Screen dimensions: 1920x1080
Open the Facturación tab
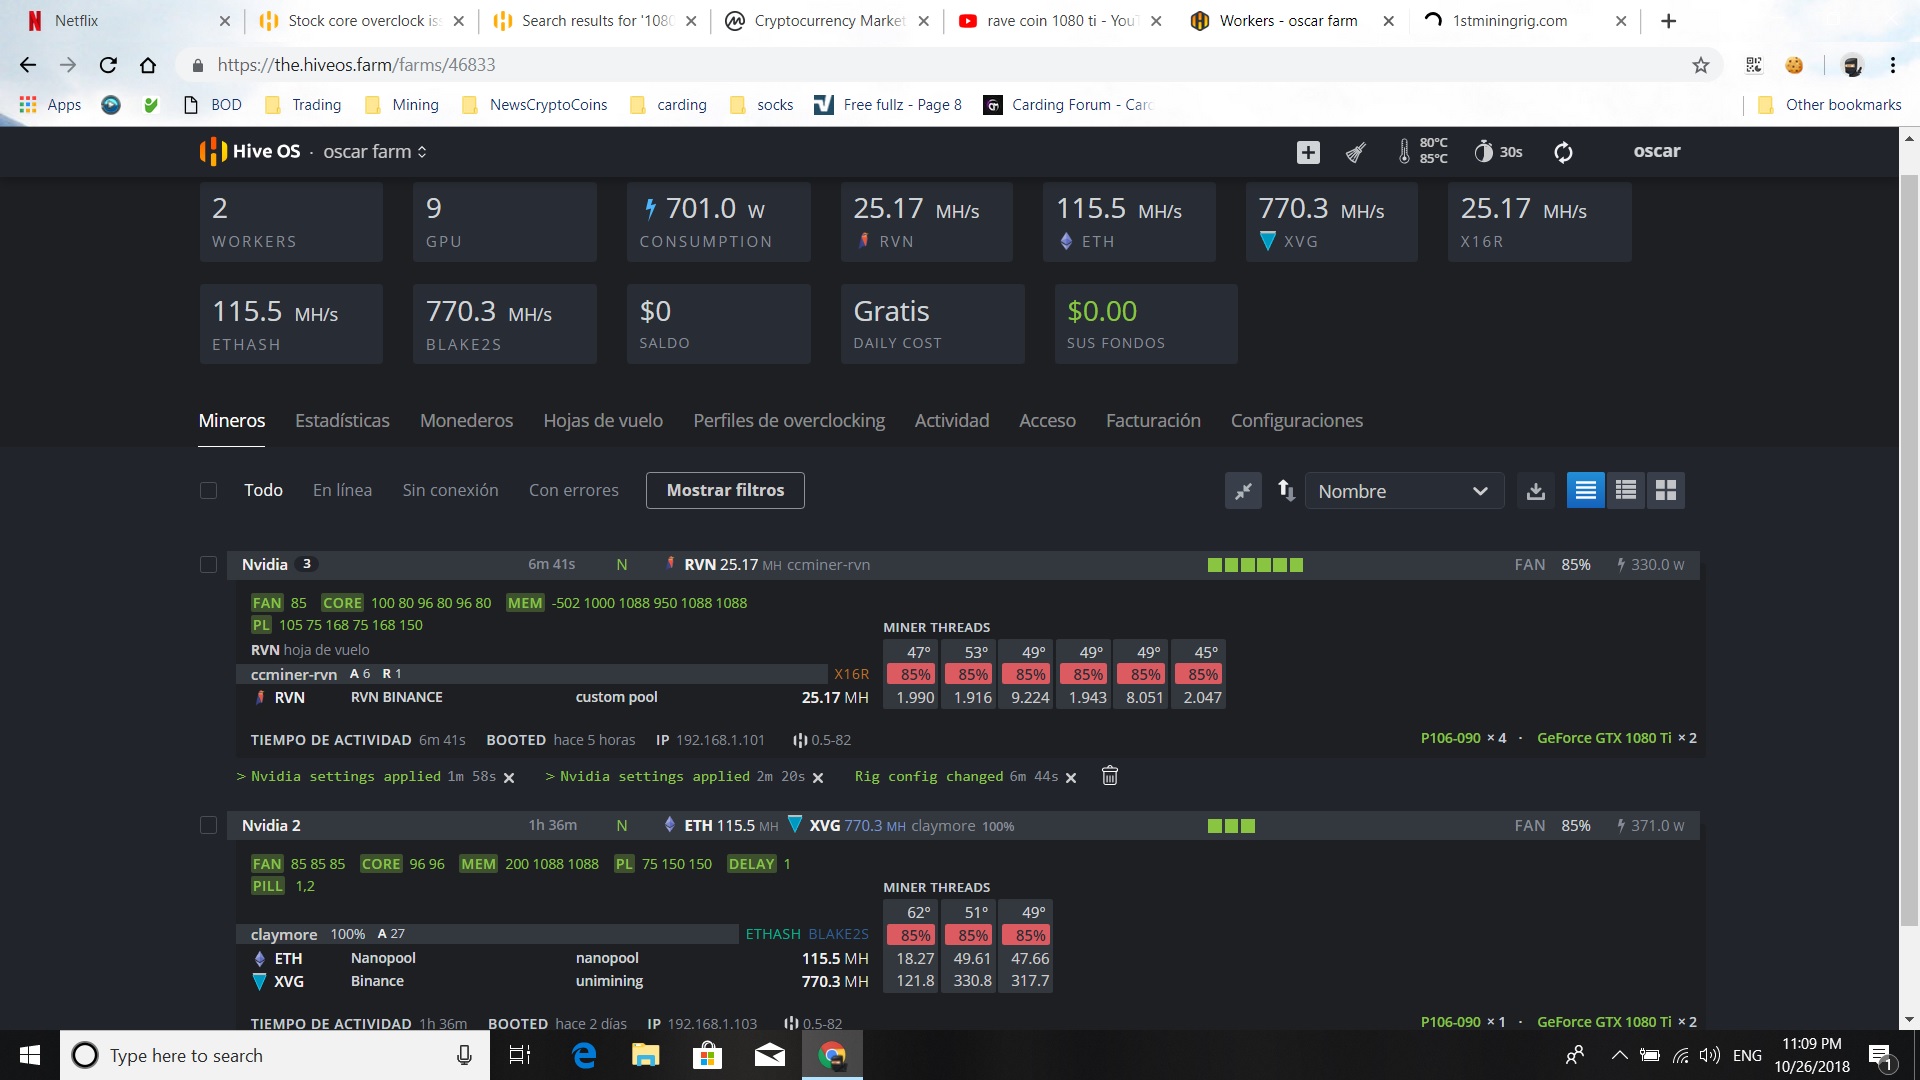coord(1153,421)
